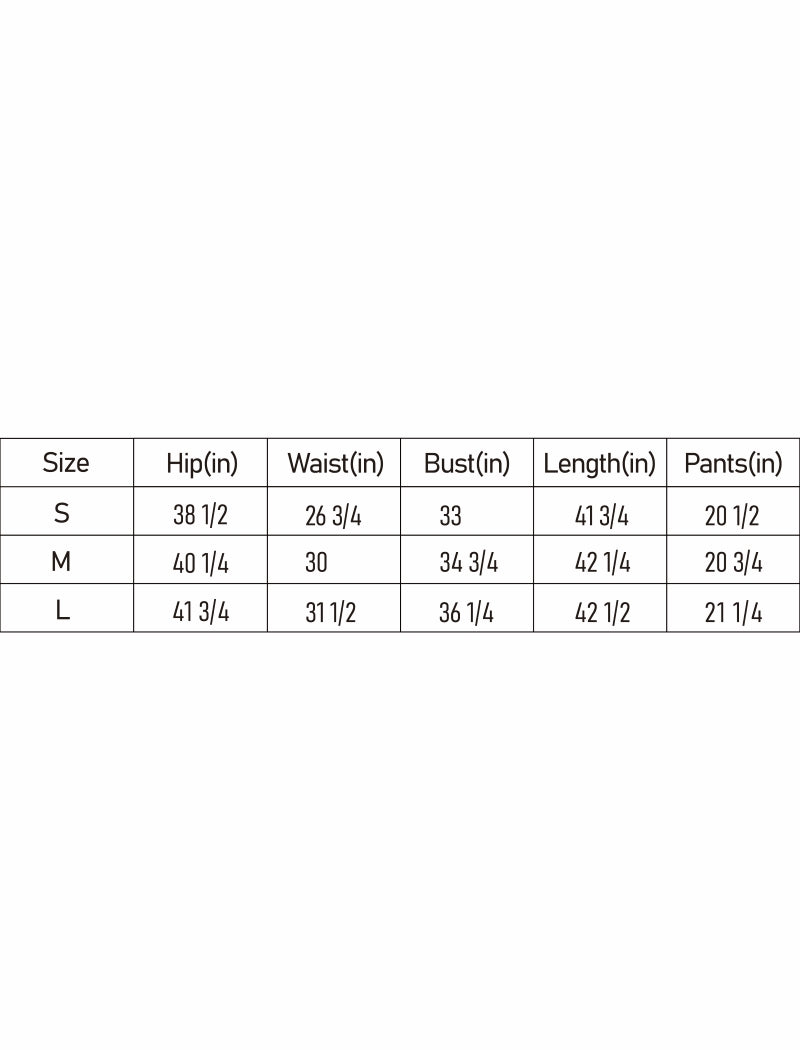Click the 31 1/2 waist measurement
Image resolution: width=800 pixels, height=1050 pixels.
[330, 613]
